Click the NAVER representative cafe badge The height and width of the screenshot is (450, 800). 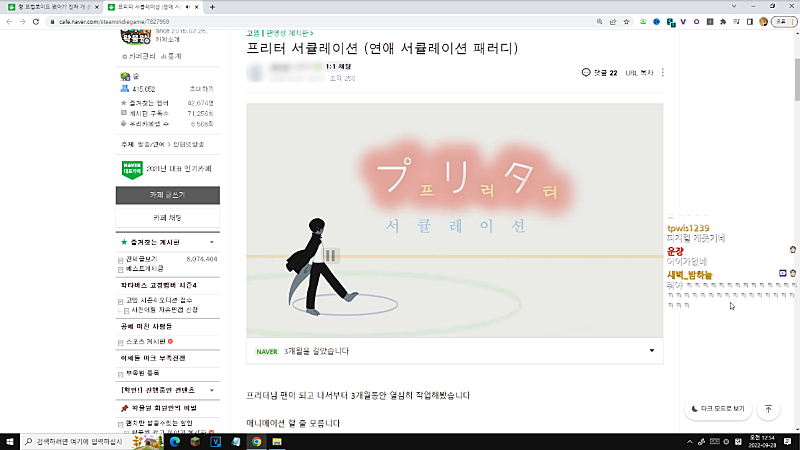tap(132, 169)
